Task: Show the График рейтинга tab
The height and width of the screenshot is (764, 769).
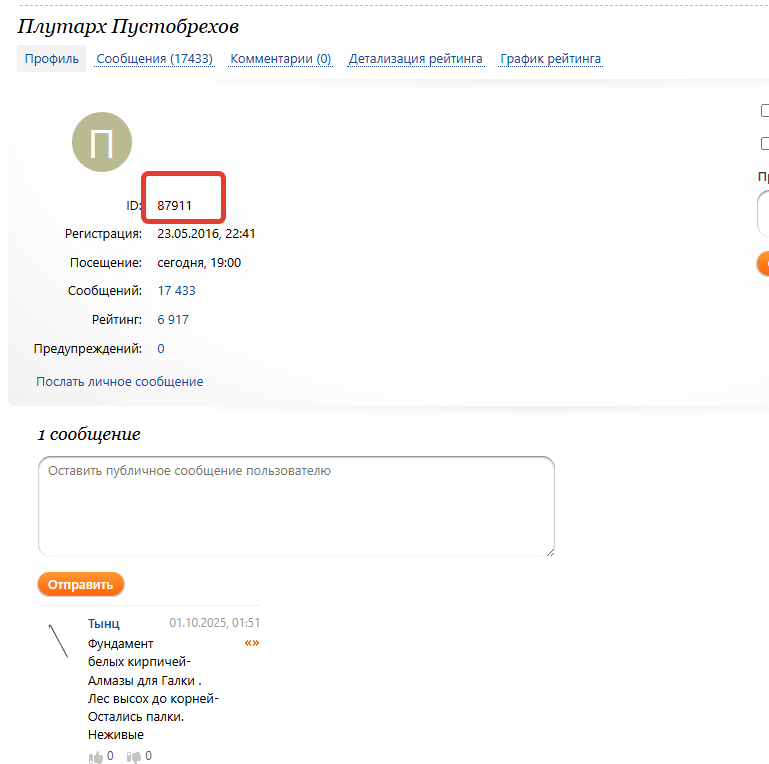Action: pos(551,59)
